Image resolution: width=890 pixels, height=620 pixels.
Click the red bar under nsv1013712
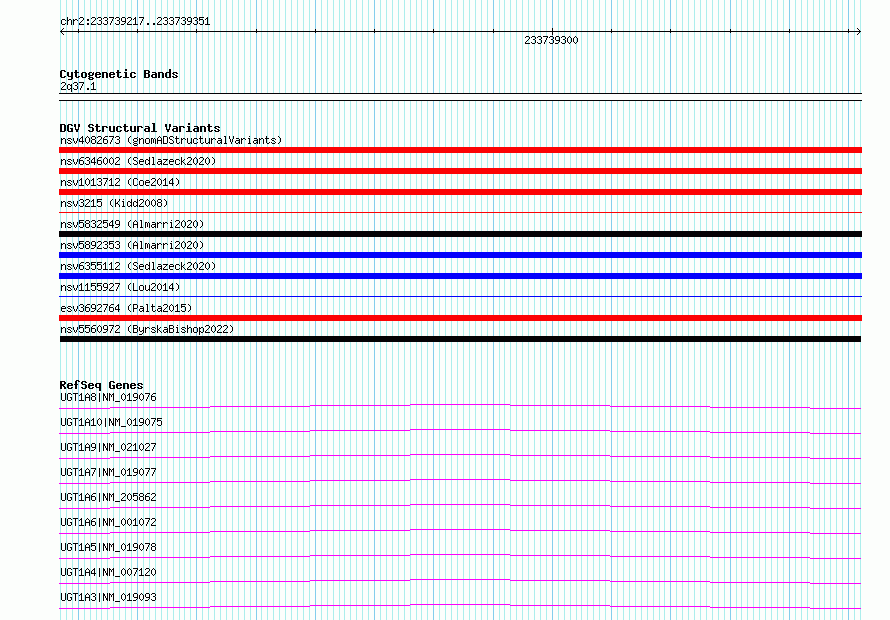(460, 192)
